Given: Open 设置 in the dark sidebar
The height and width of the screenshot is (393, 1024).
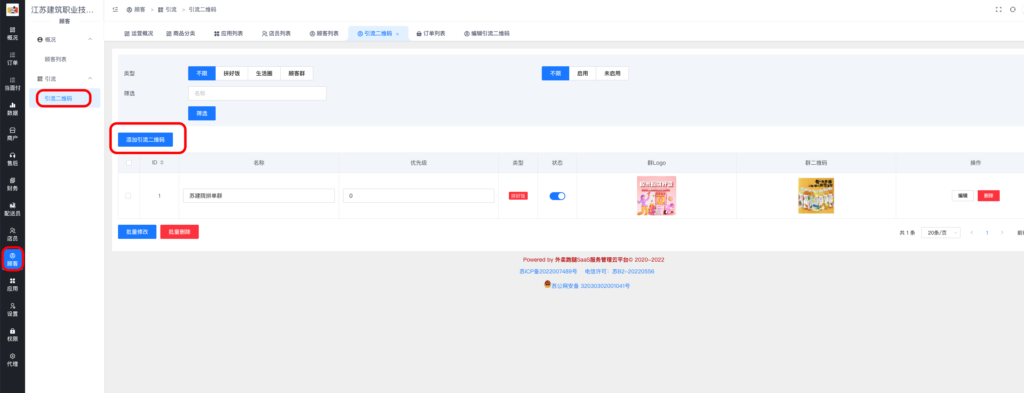Looking at the screenshot, I should 12,309.
